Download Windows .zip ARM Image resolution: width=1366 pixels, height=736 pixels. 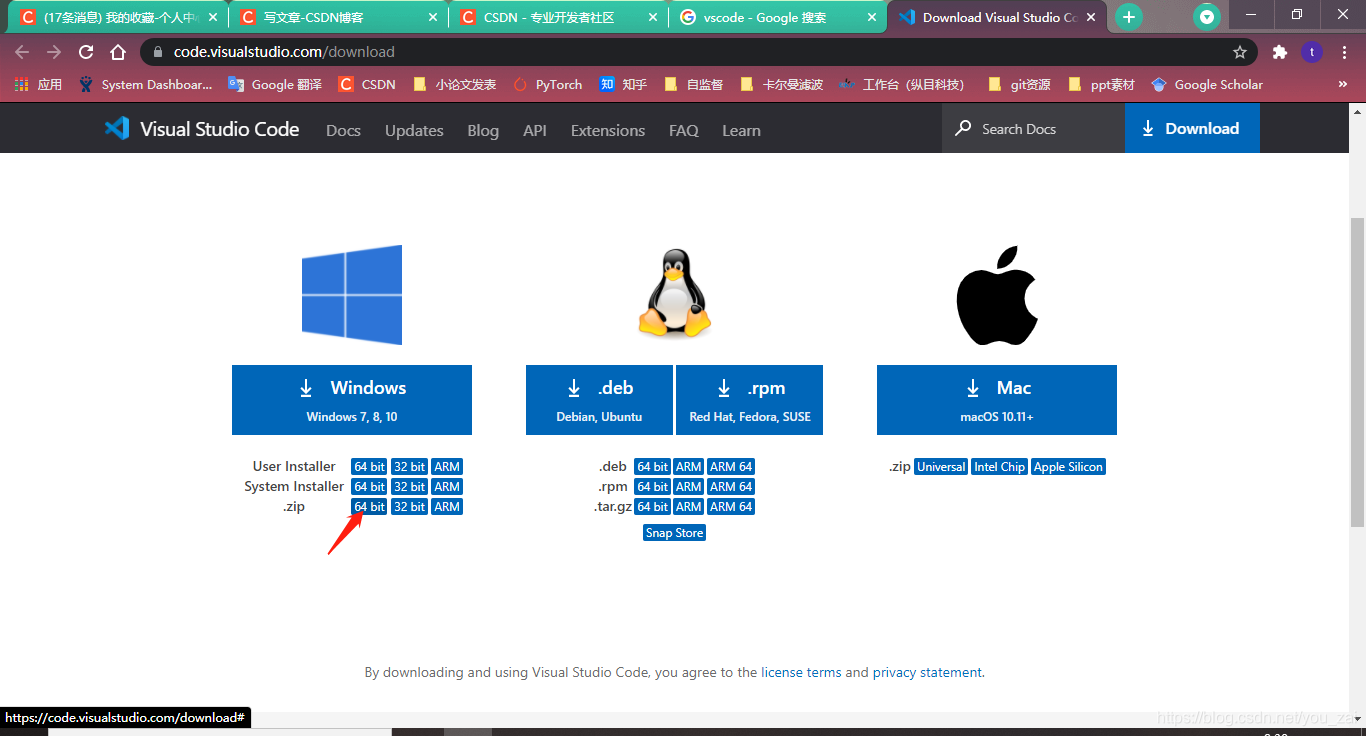447,507
